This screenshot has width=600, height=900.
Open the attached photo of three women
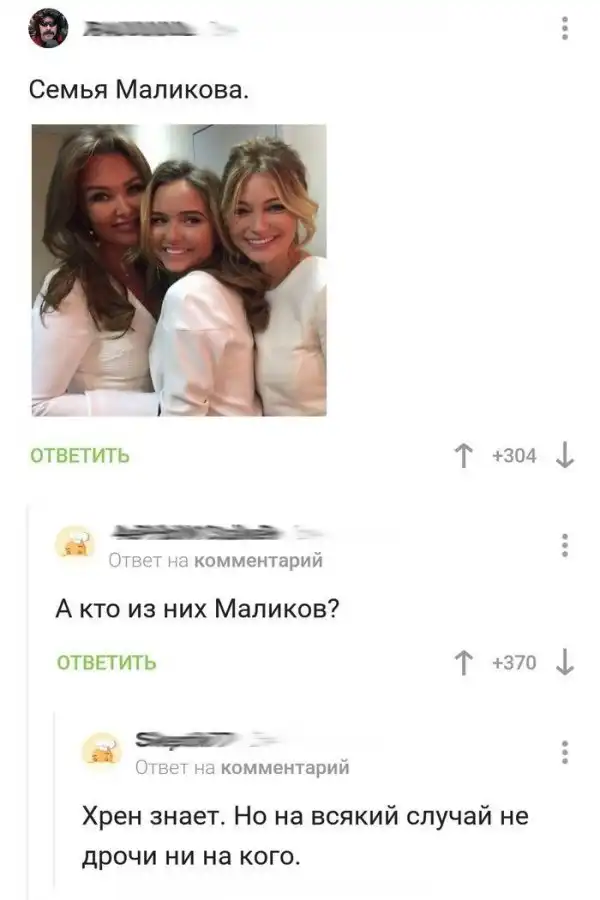click(x=179, y=270)
